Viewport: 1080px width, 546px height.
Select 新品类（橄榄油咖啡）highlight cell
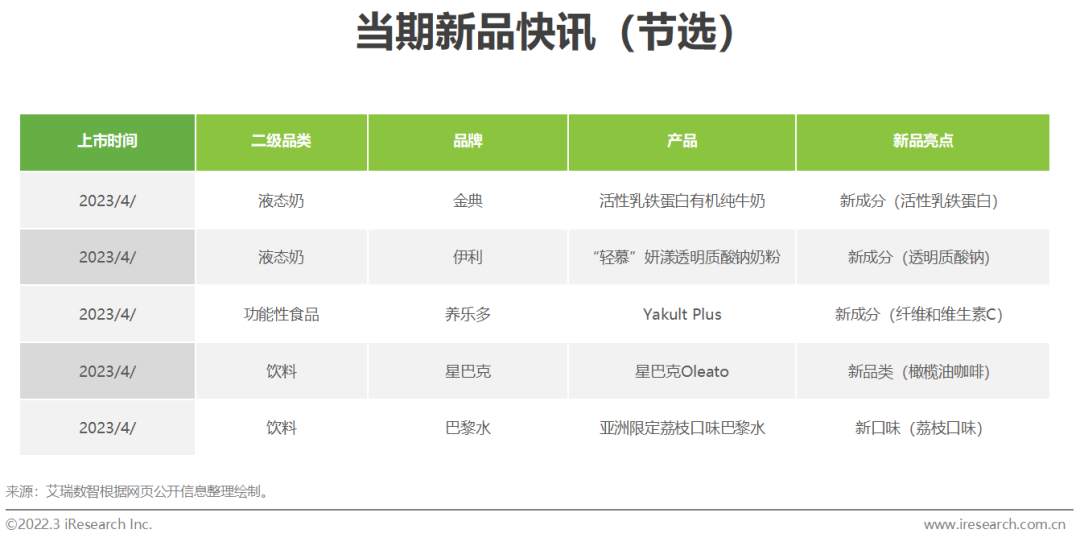(923, 371)
